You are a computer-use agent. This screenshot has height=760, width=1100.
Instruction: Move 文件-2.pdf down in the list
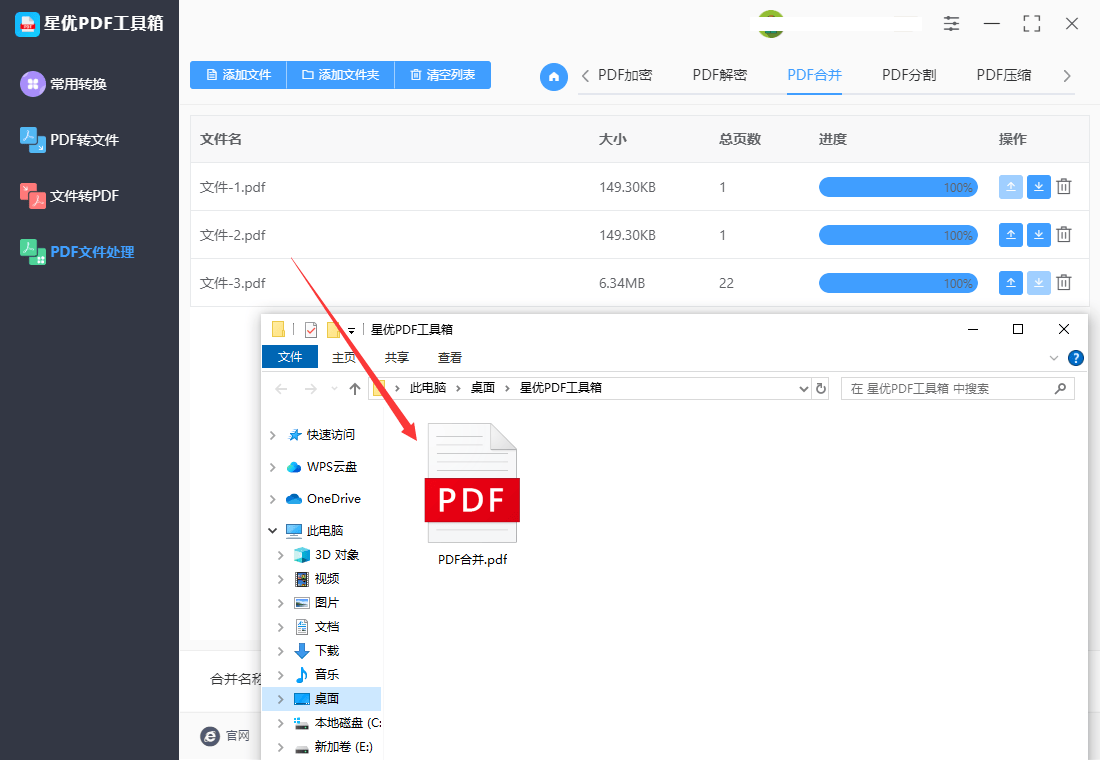(x=1038, y=235)
